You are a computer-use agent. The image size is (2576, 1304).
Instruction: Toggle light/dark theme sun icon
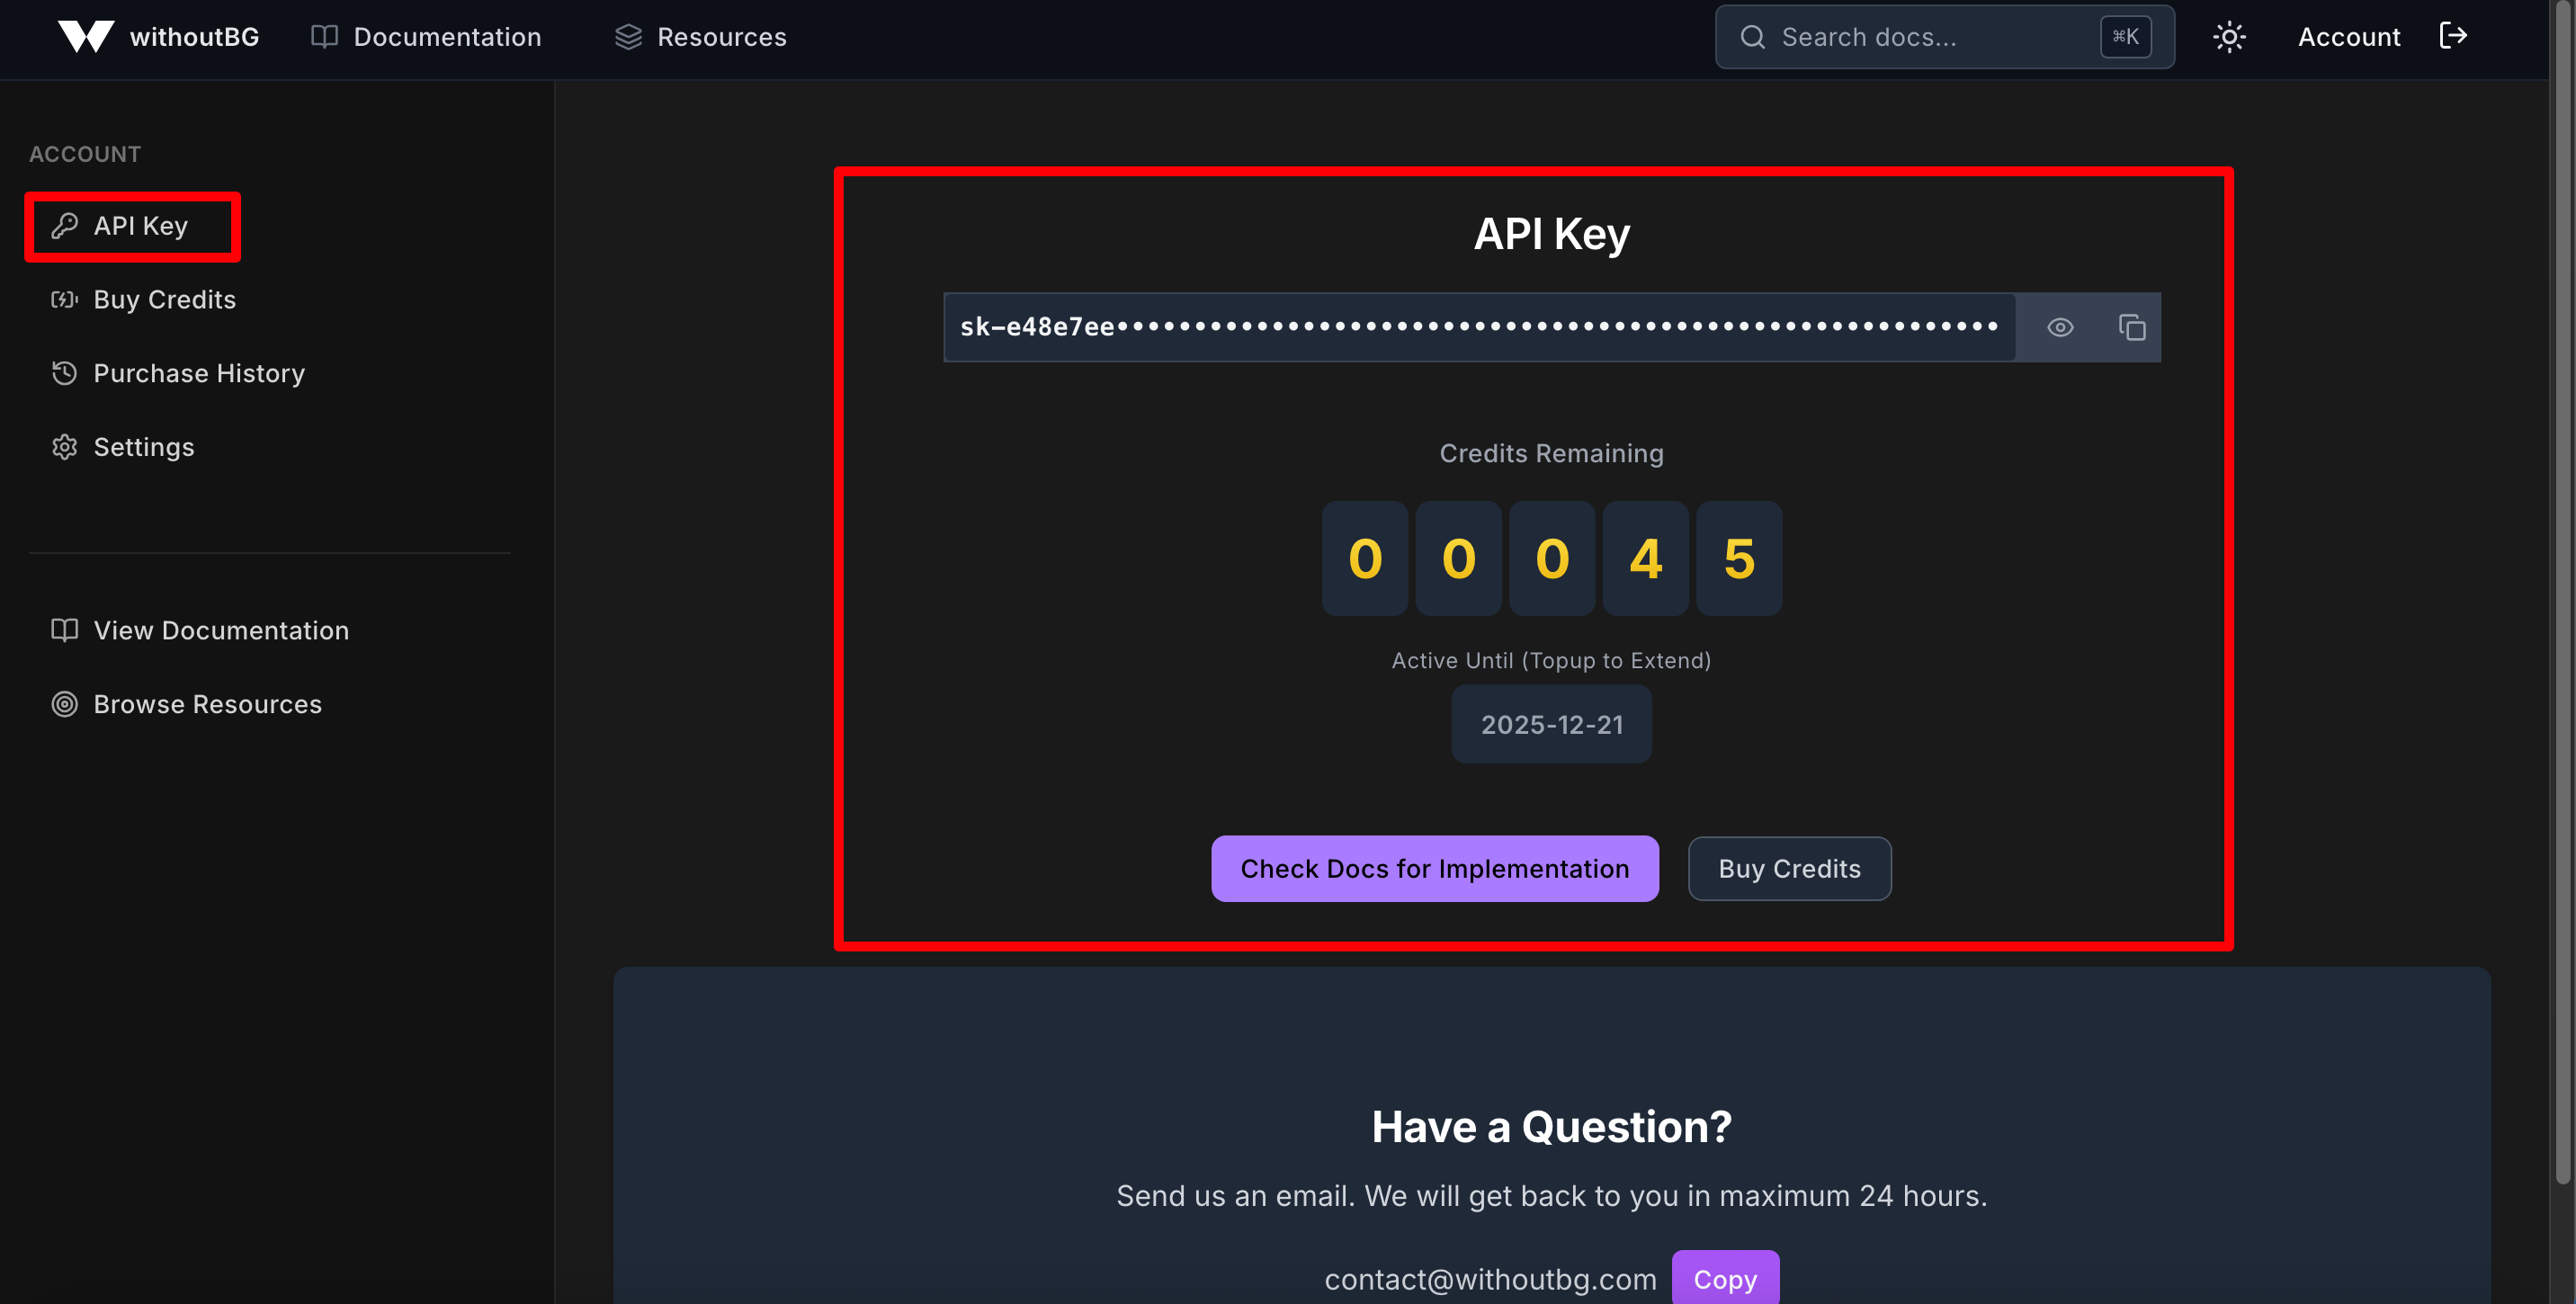pyautogui.click(x=2228, y=37)
